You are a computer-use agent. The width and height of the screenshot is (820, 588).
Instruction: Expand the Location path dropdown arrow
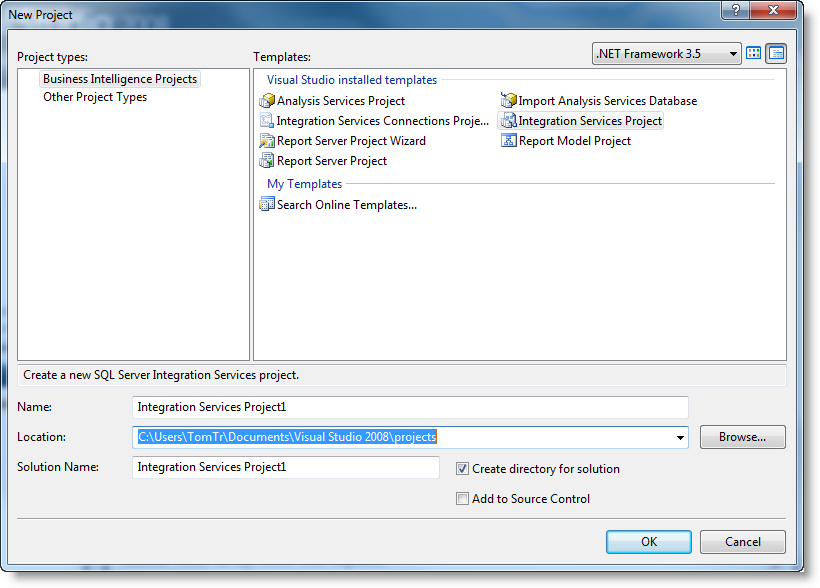(680, 437)
